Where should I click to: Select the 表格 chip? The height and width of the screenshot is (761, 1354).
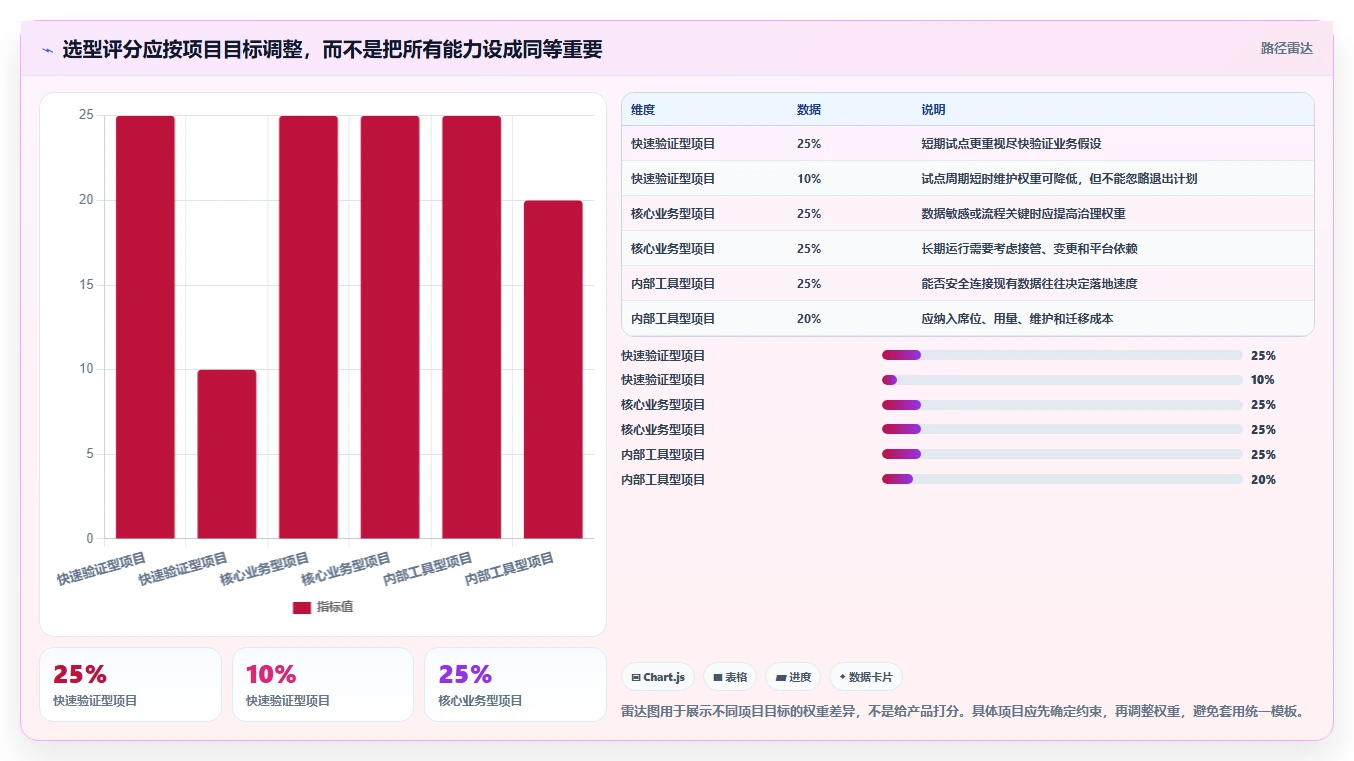tap(730, 677)
